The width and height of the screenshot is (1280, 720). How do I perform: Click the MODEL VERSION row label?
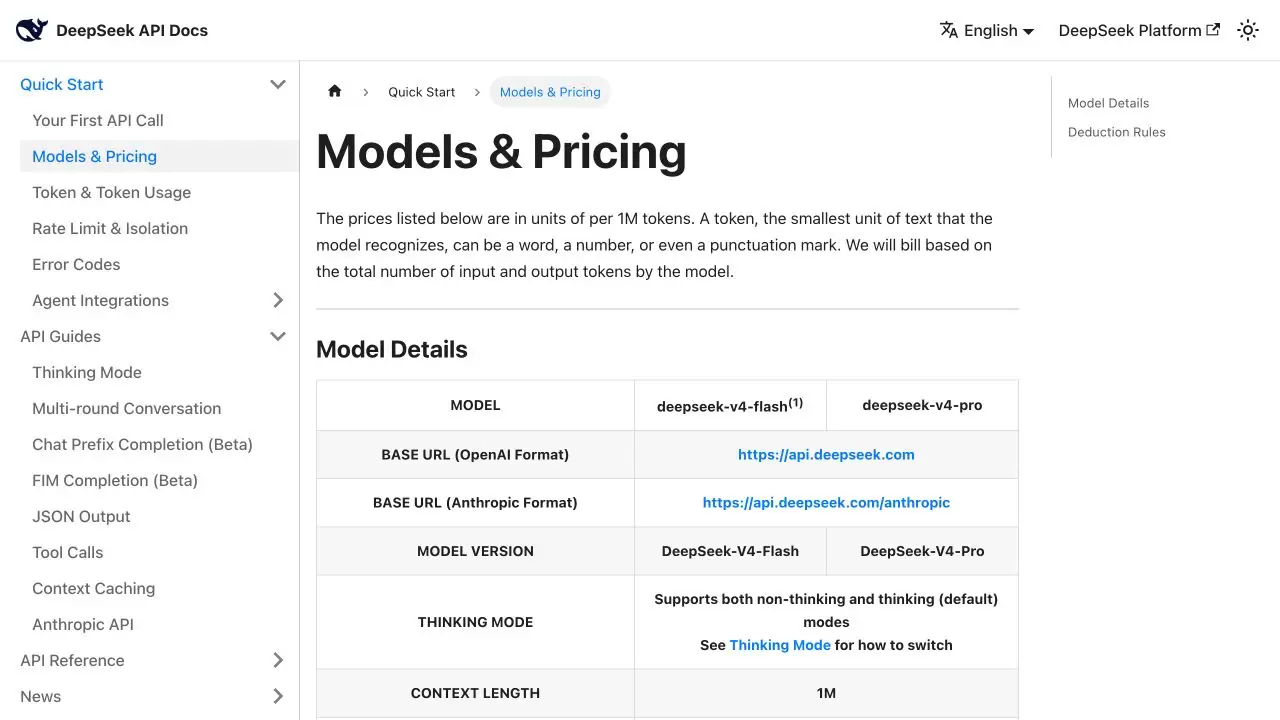point(475,551)
